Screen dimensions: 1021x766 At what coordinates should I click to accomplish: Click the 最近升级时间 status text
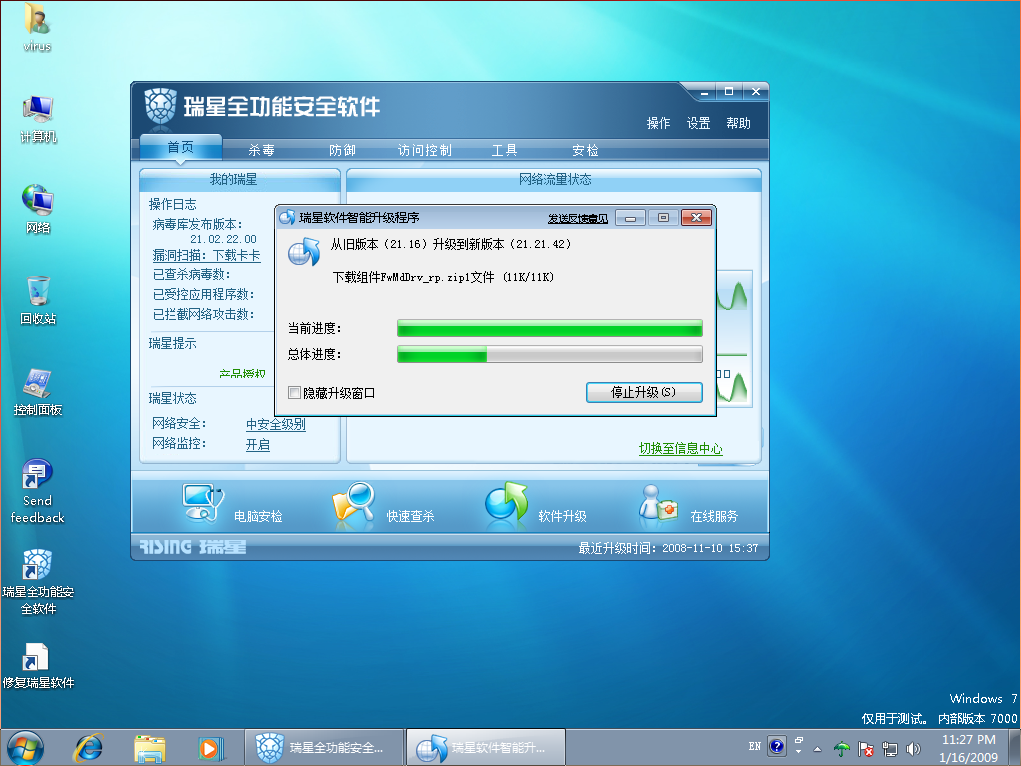click(669, 548)
